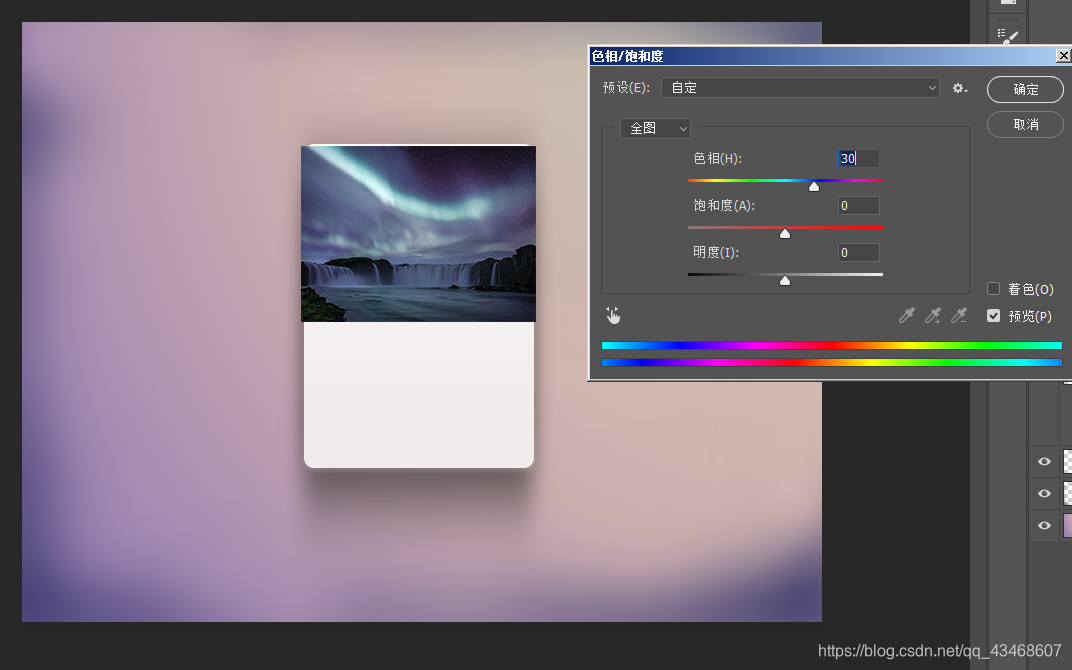Viewport: 1072px width, 670px height.
Task: Disable the 预览 preview checkbox
Action: coord(993,315)
